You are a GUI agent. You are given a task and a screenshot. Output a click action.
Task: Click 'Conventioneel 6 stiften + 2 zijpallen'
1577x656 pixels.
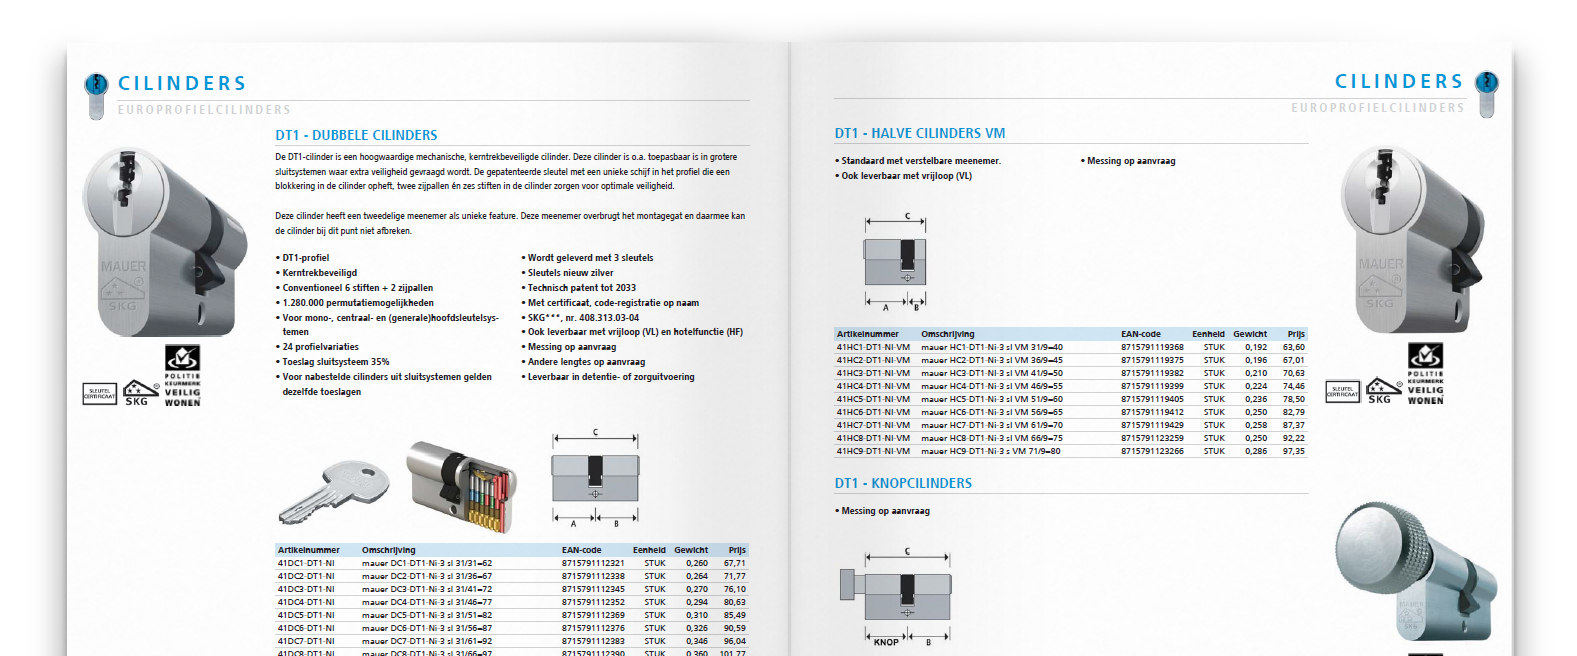pos(354,288)
